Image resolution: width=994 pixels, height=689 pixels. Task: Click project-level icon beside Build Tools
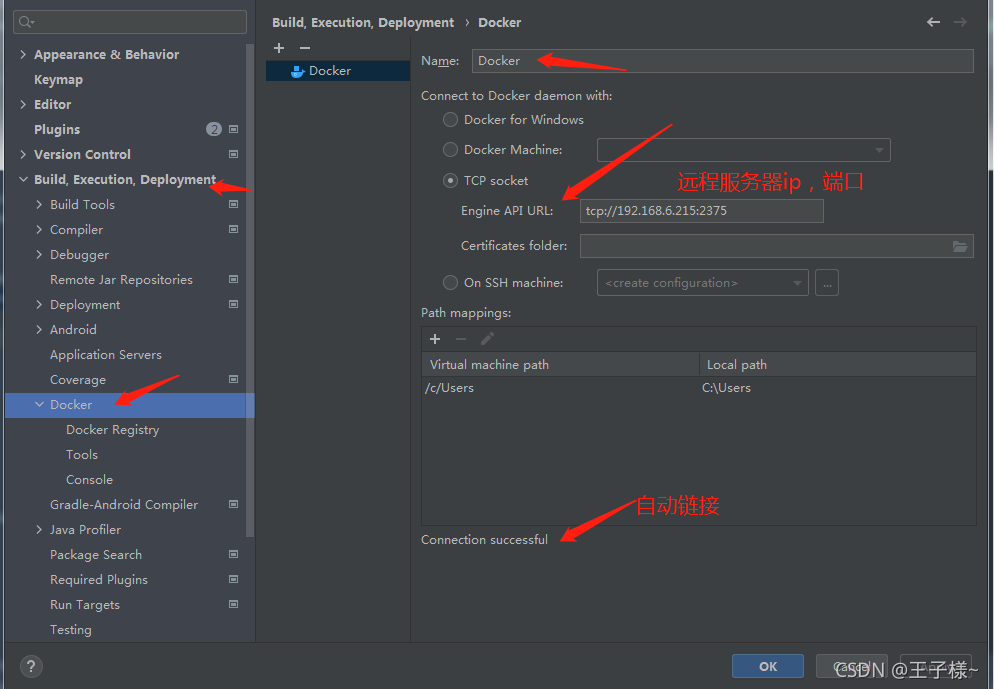[x=233, y=204]
